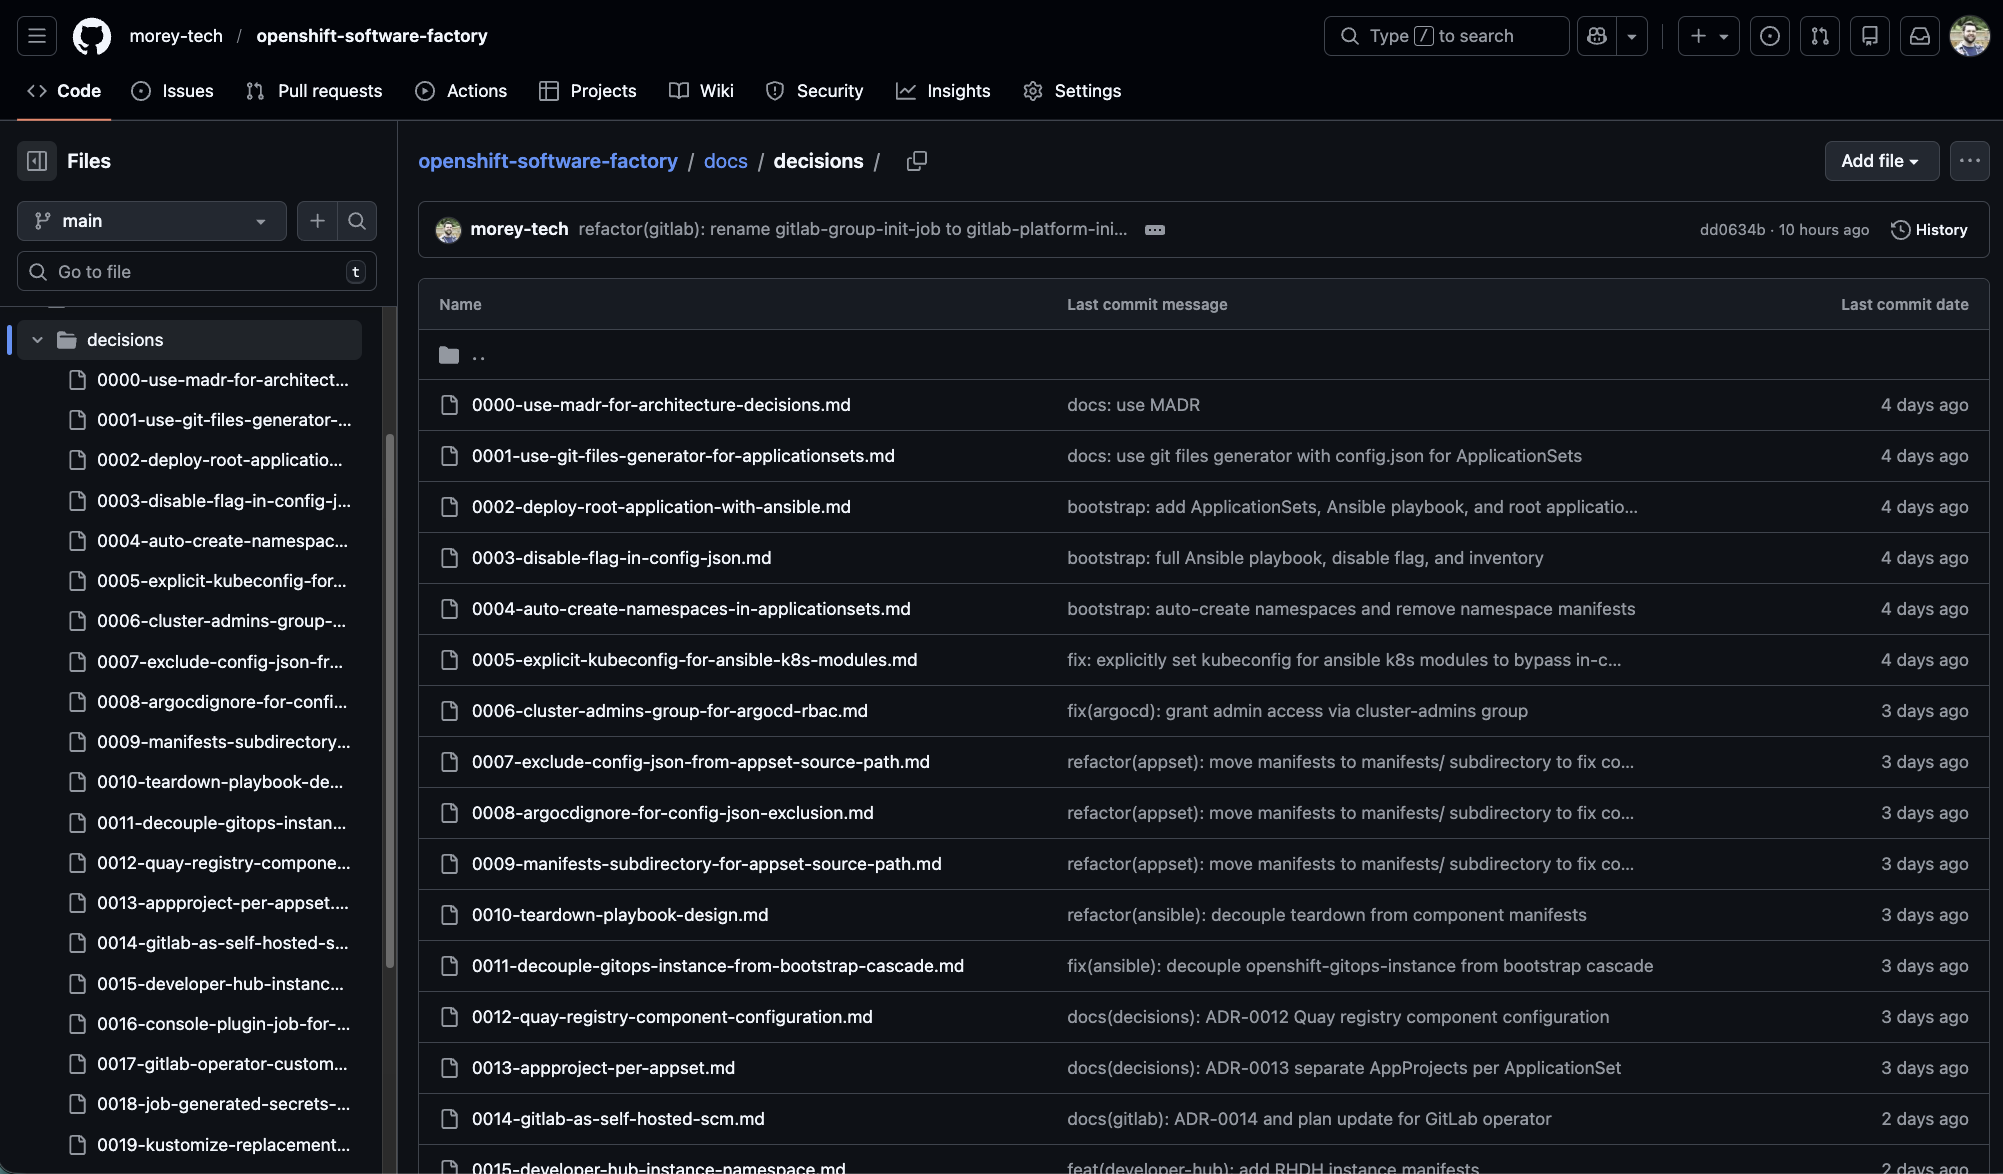
Task: Switch to the Security tab
Action: pos(815,90)
